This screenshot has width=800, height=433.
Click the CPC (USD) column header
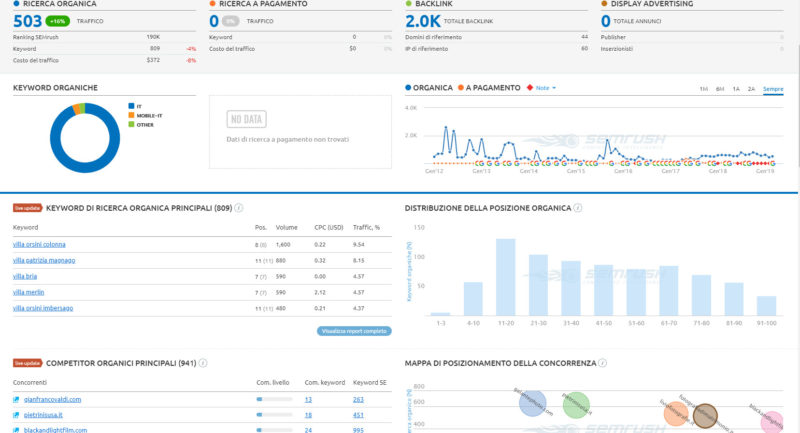point(329,227)
